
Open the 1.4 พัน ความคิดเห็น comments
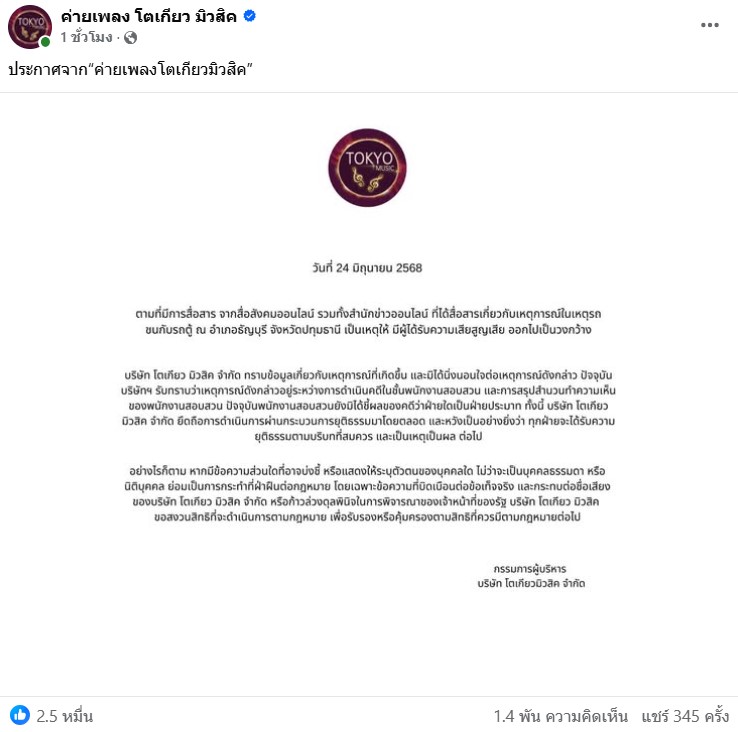tap(561, 716)
